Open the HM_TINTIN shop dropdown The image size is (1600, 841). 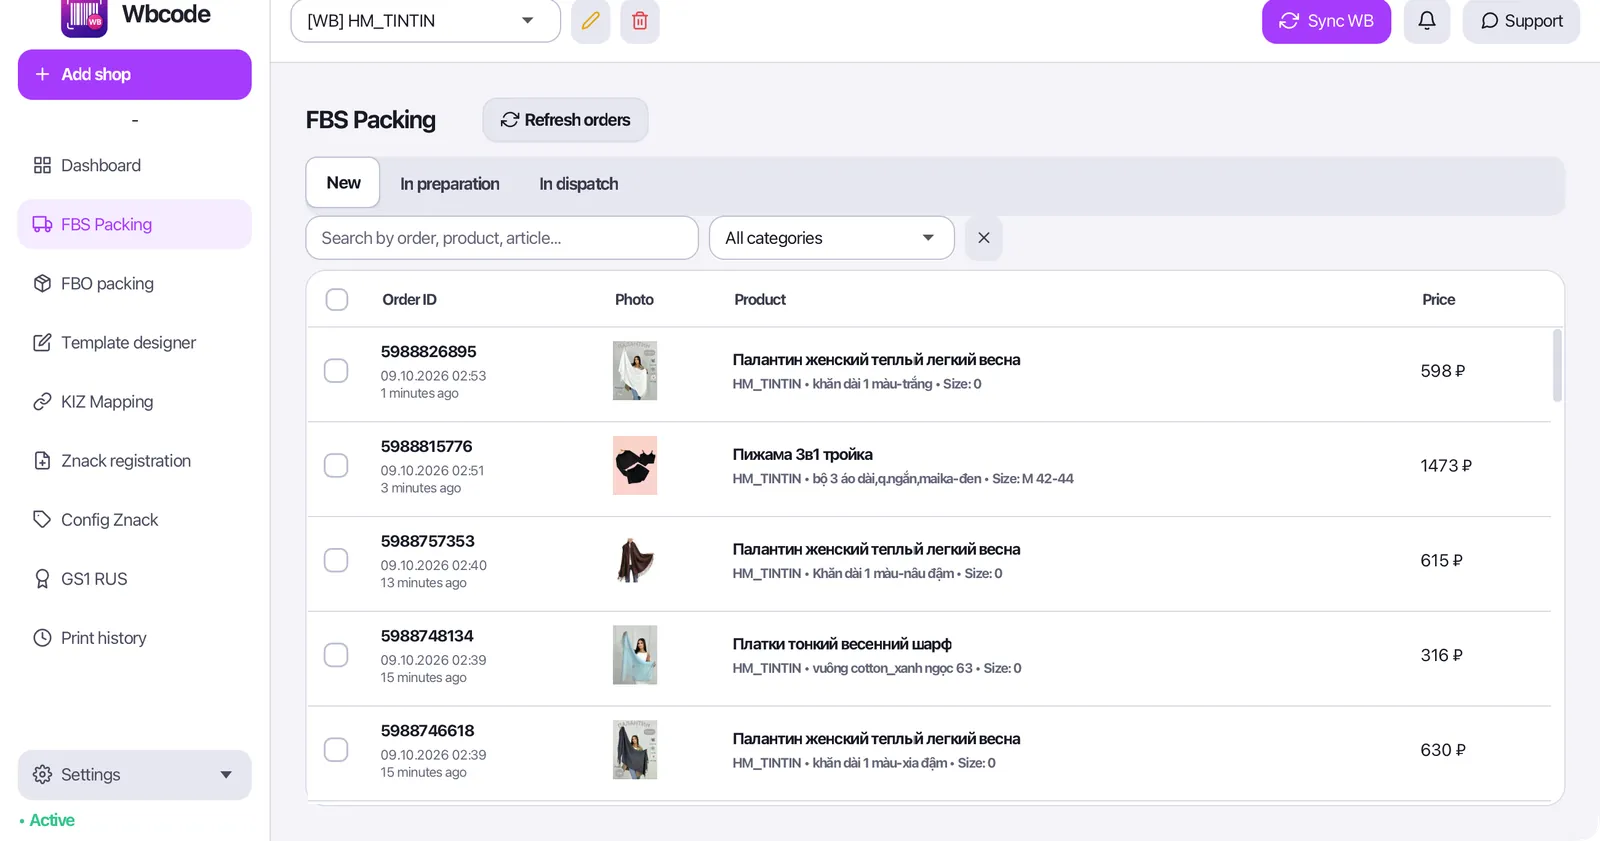(425, 20)
